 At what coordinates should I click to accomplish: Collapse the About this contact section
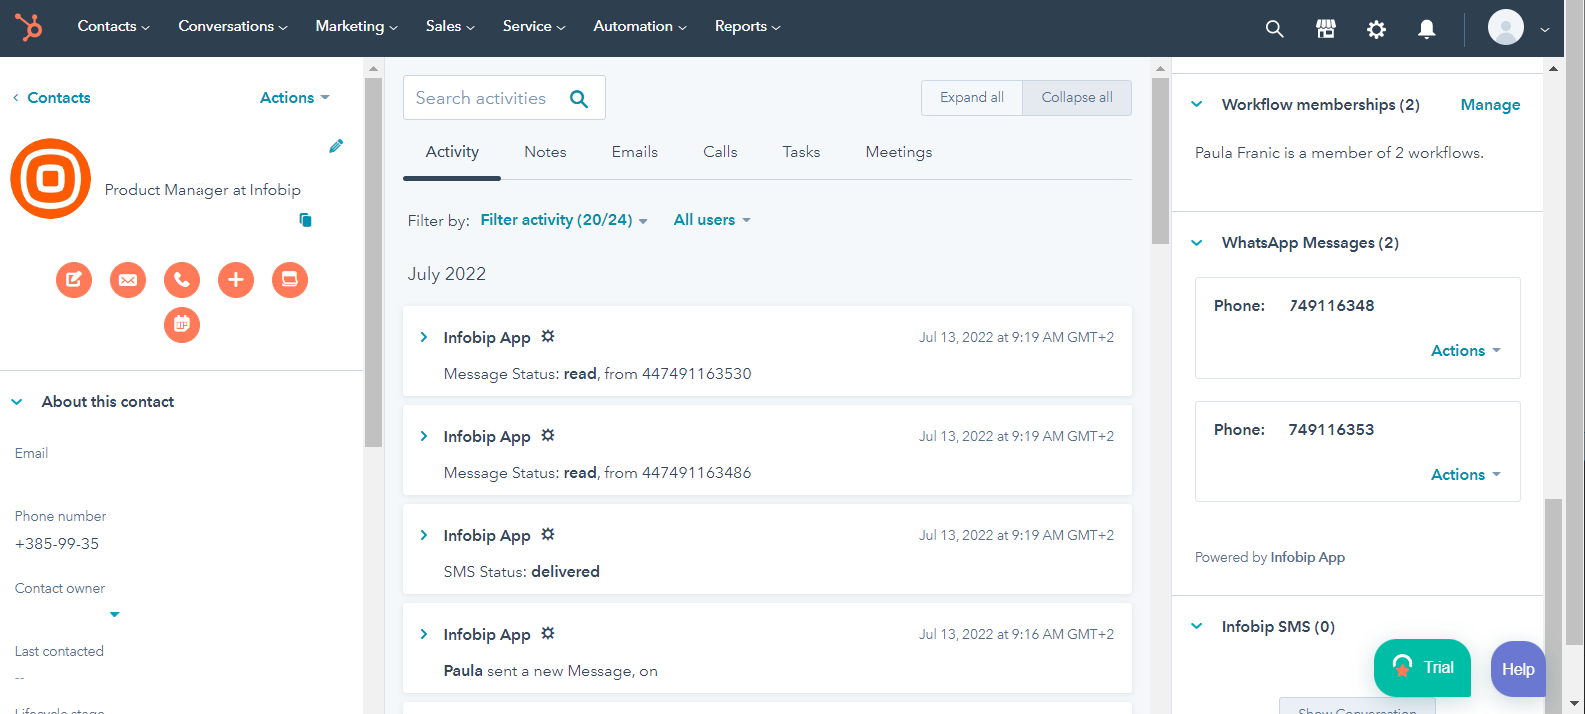pos(17,402)
